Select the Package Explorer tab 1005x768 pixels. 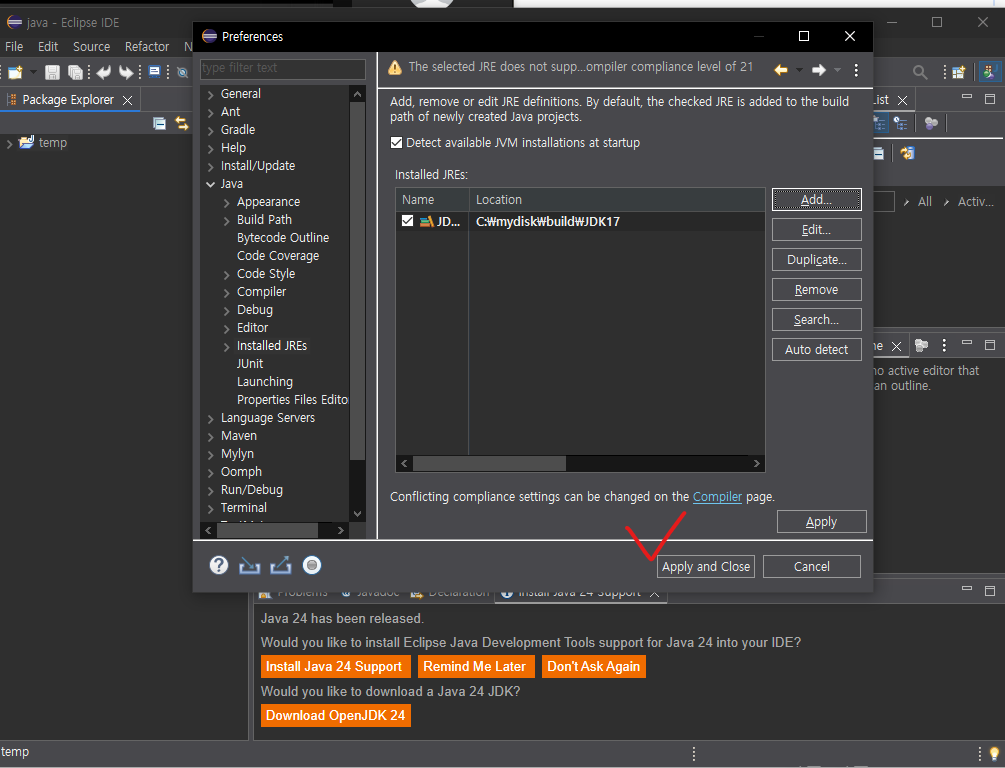coord(68,100)
